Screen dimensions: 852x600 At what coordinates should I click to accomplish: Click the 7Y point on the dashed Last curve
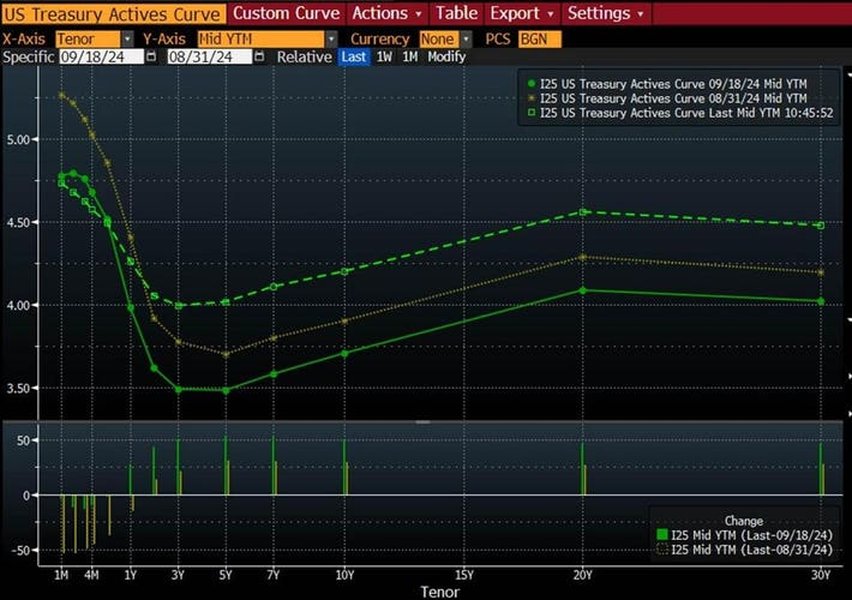pos(273,286)
